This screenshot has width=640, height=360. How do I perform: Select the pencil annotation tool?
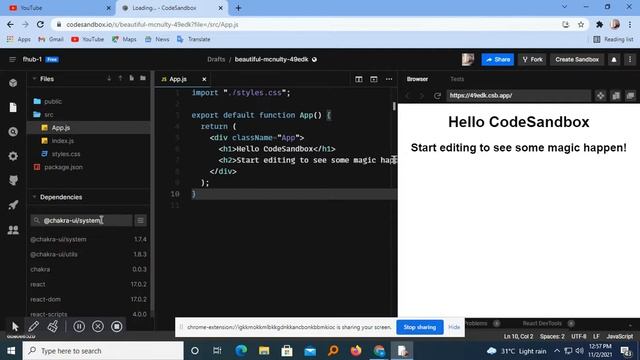[x=34, y=326]
